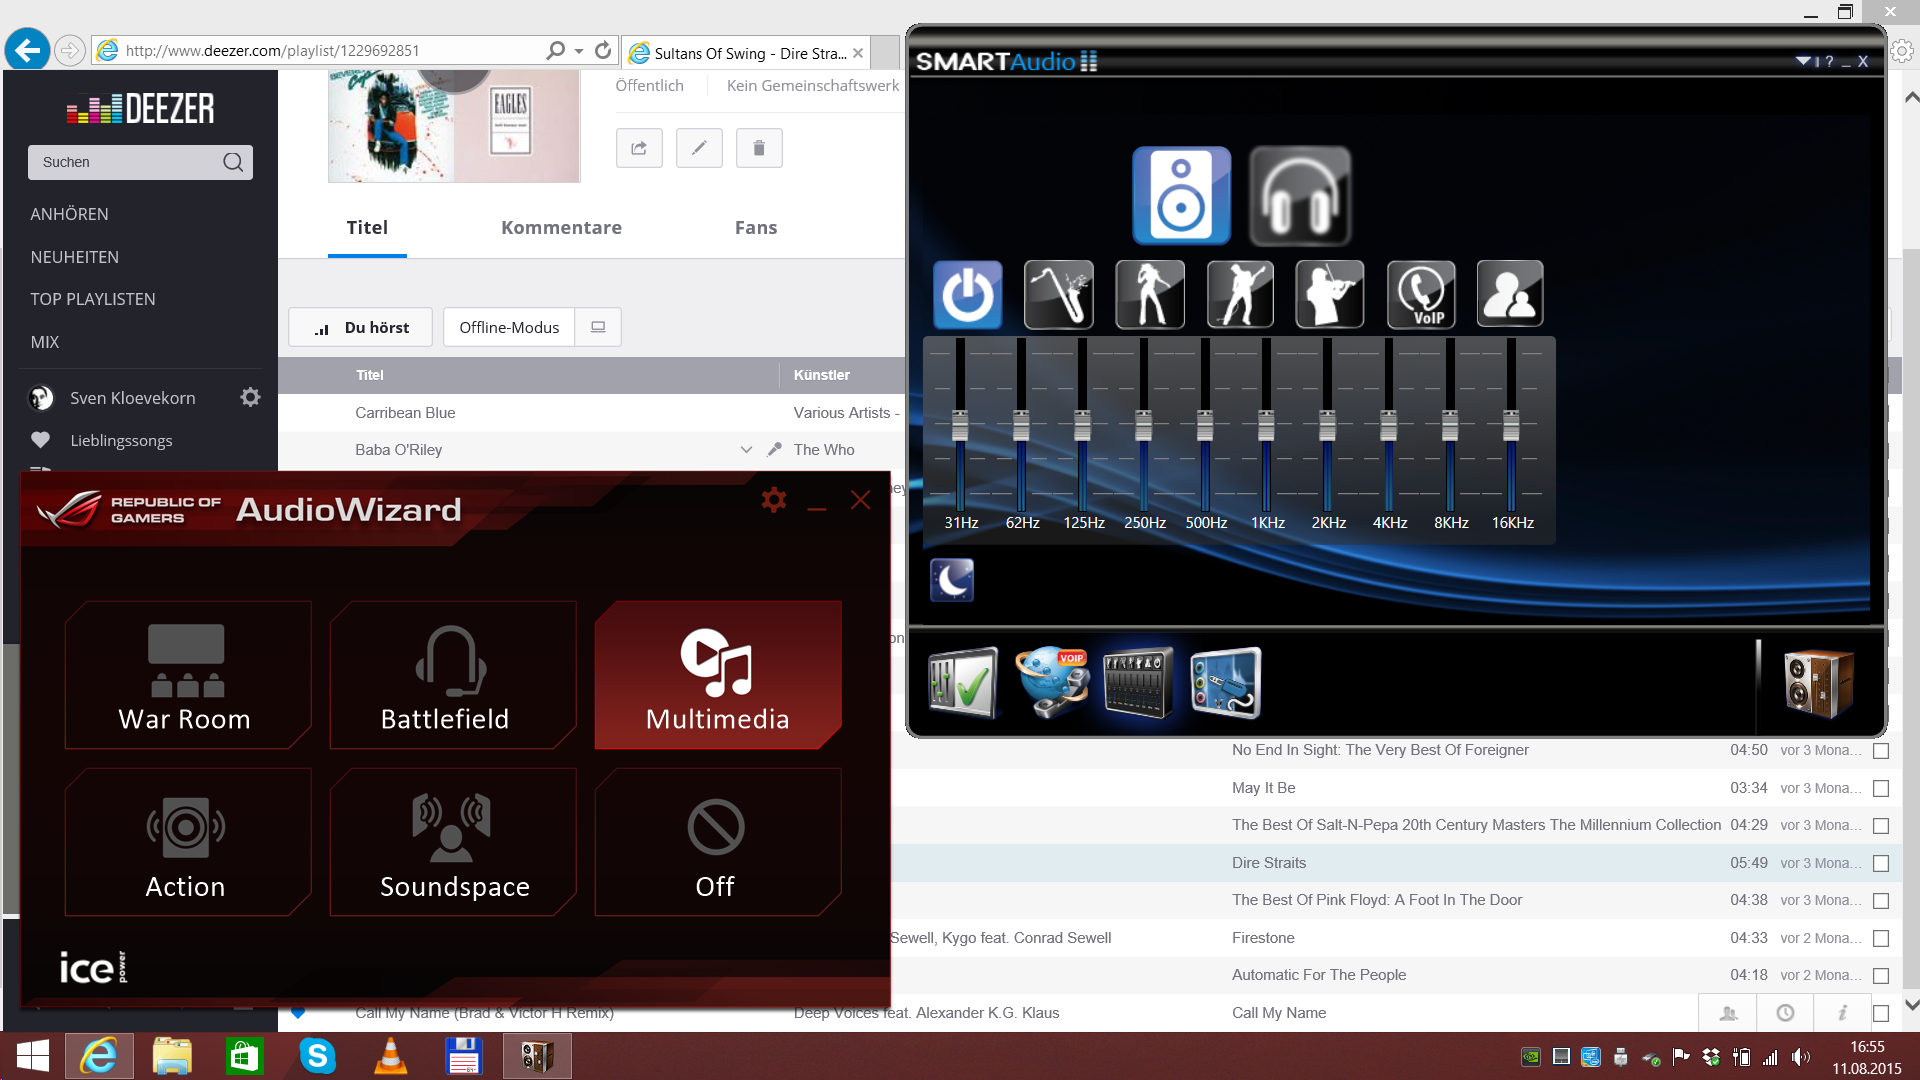Screen dimensions: 1920x1080
Task: Open TOP PLAYLISTEN in Deezer sidebar
Action: [x=93, y=299]
